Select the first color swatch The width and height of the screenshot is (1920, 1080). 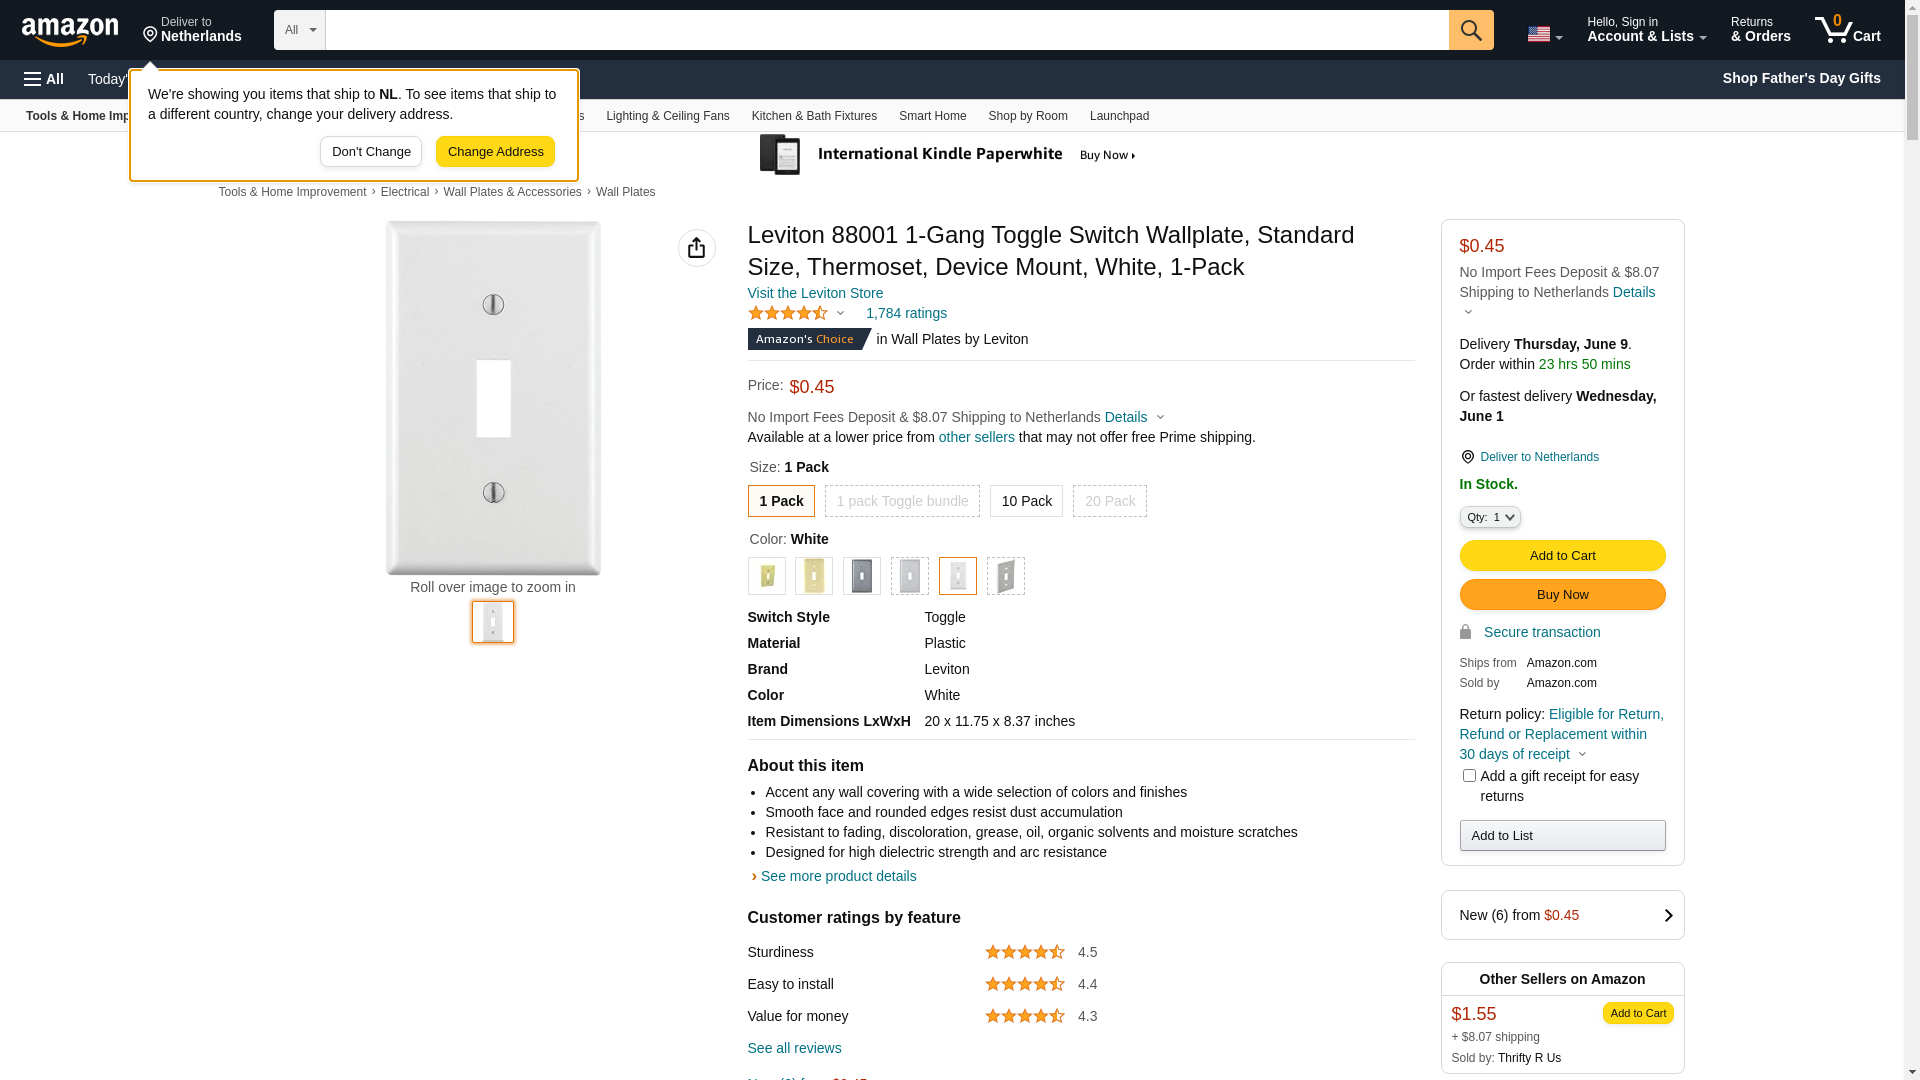767,576
